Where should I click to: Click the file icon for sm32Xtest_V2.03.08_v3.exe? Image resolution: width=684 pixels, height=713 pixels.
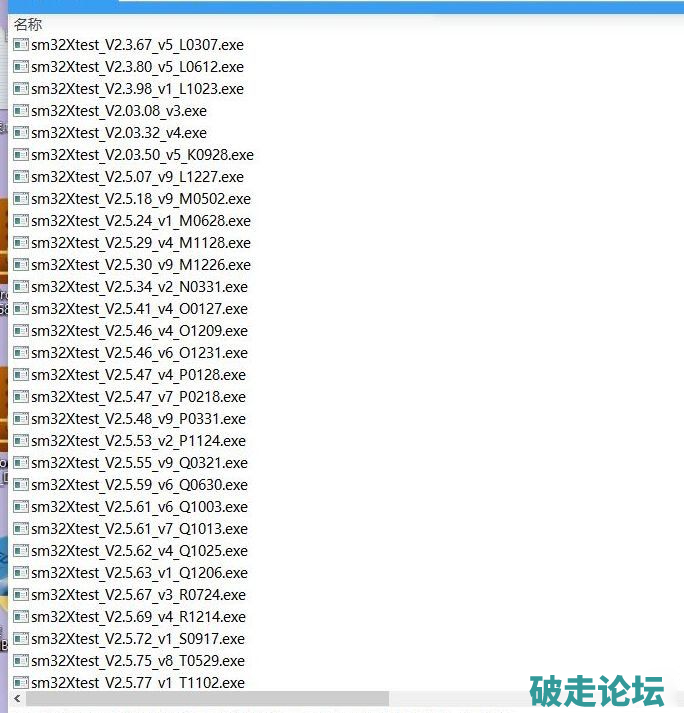pyautogui.click(x=20, y=111)
